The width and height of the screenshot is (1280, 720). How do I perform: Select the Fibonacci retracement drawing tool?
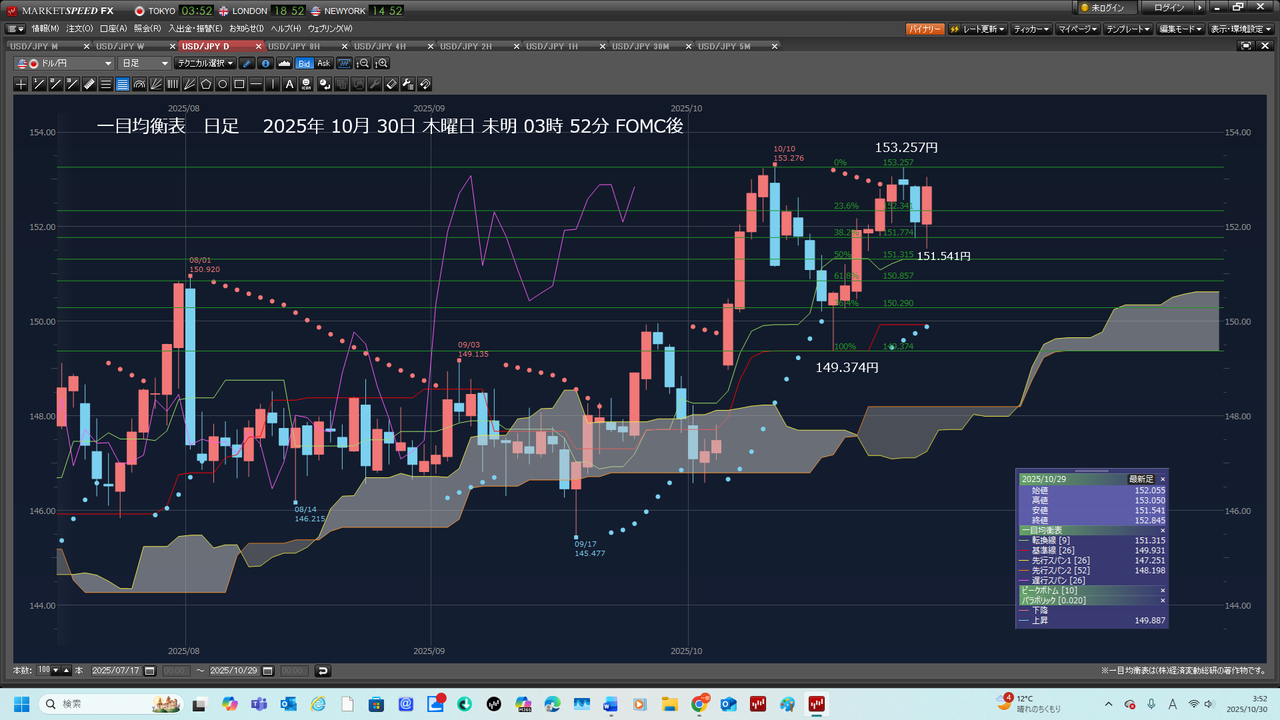(122, 84)
